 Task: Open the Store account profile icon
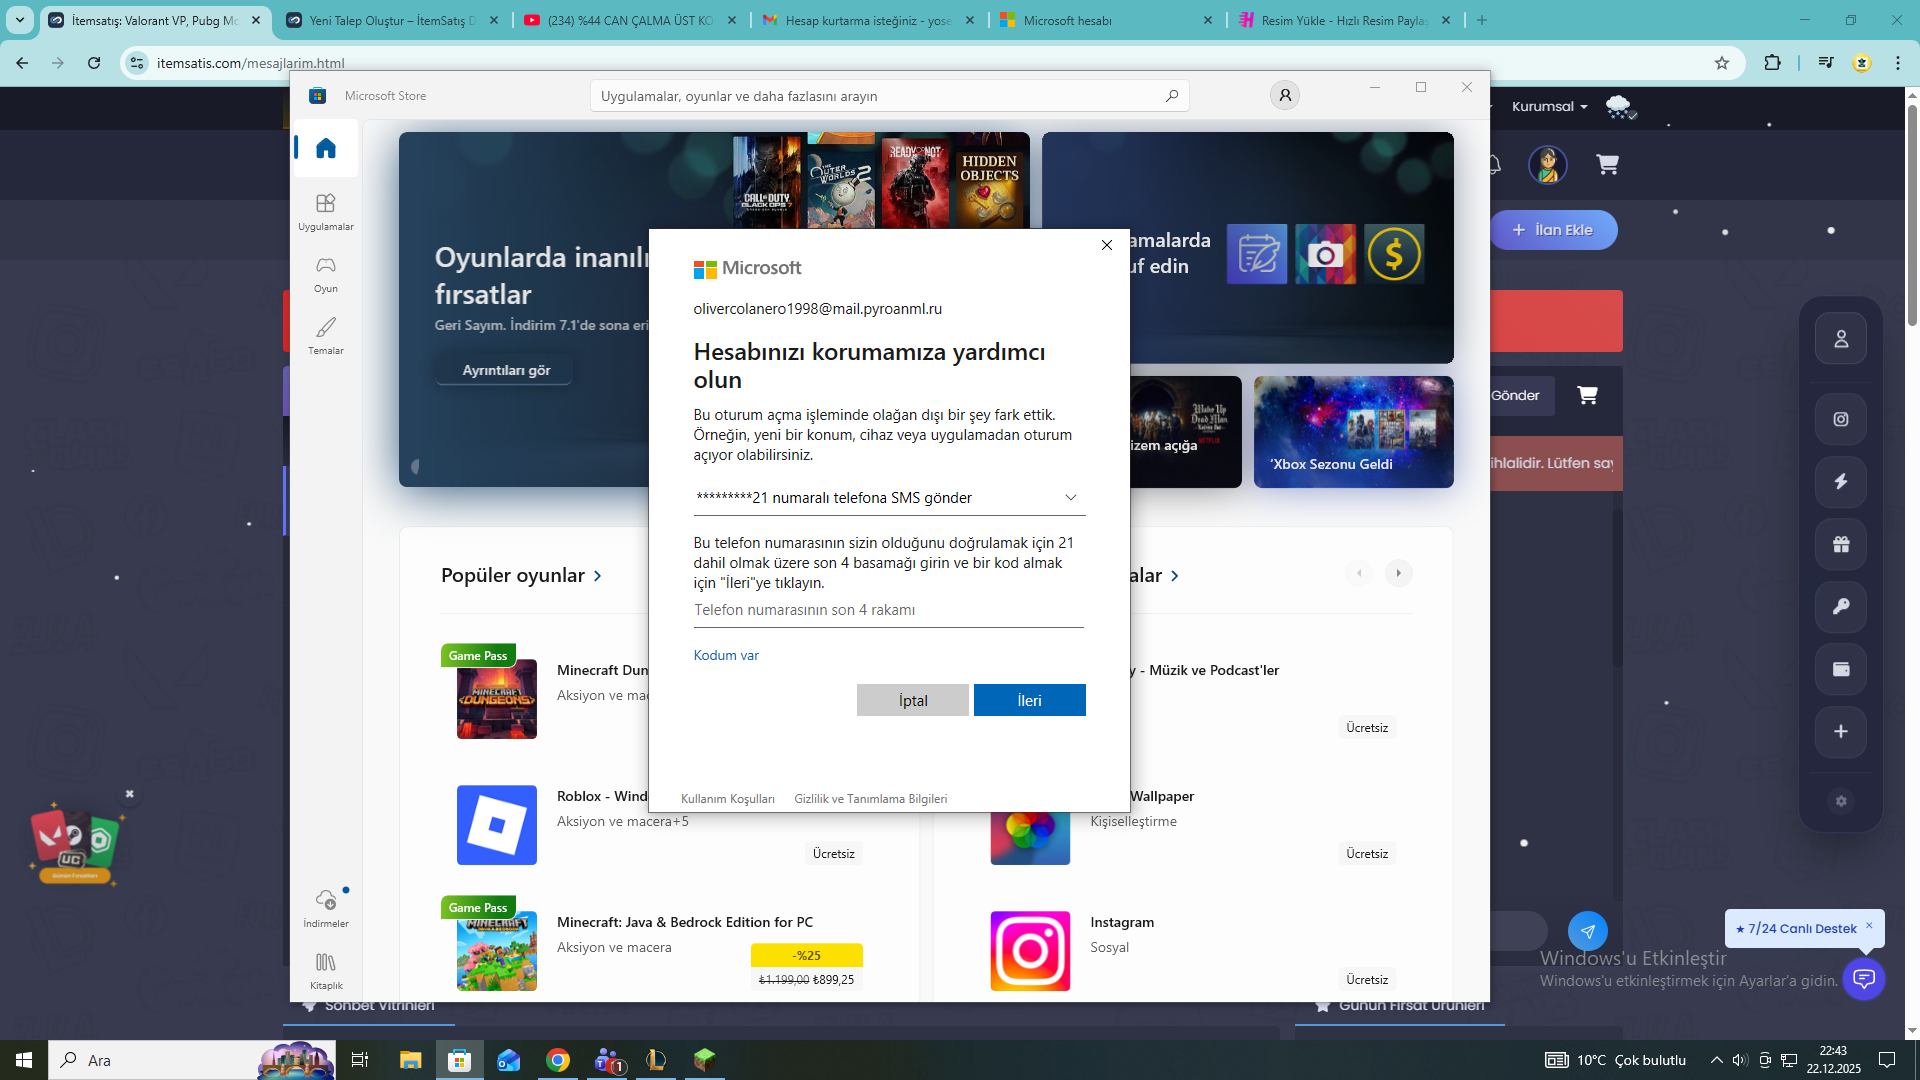tap(1285, 95)
